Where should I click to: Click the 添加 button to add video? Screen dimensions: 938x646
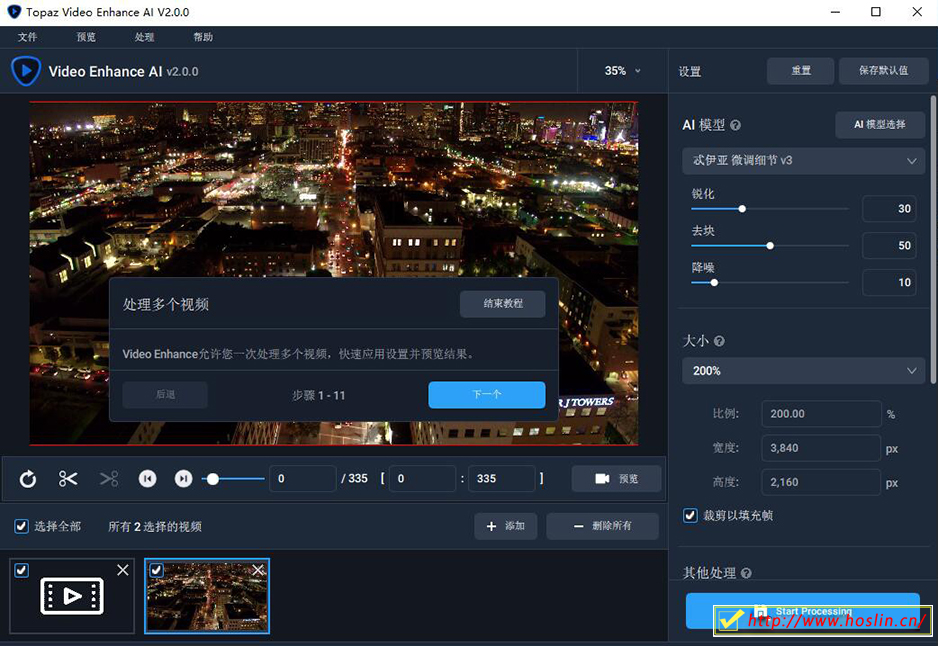505,526
